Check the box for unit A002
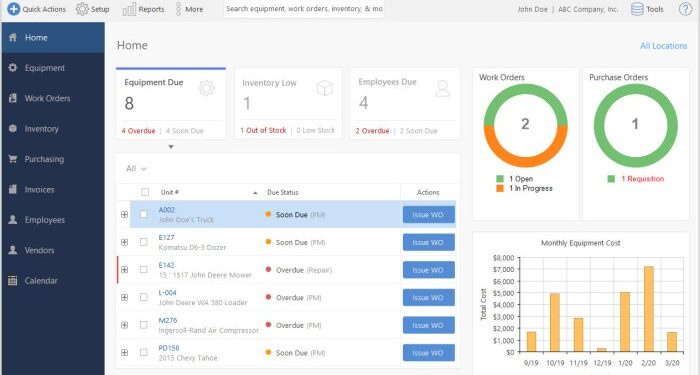 (143, 214)
